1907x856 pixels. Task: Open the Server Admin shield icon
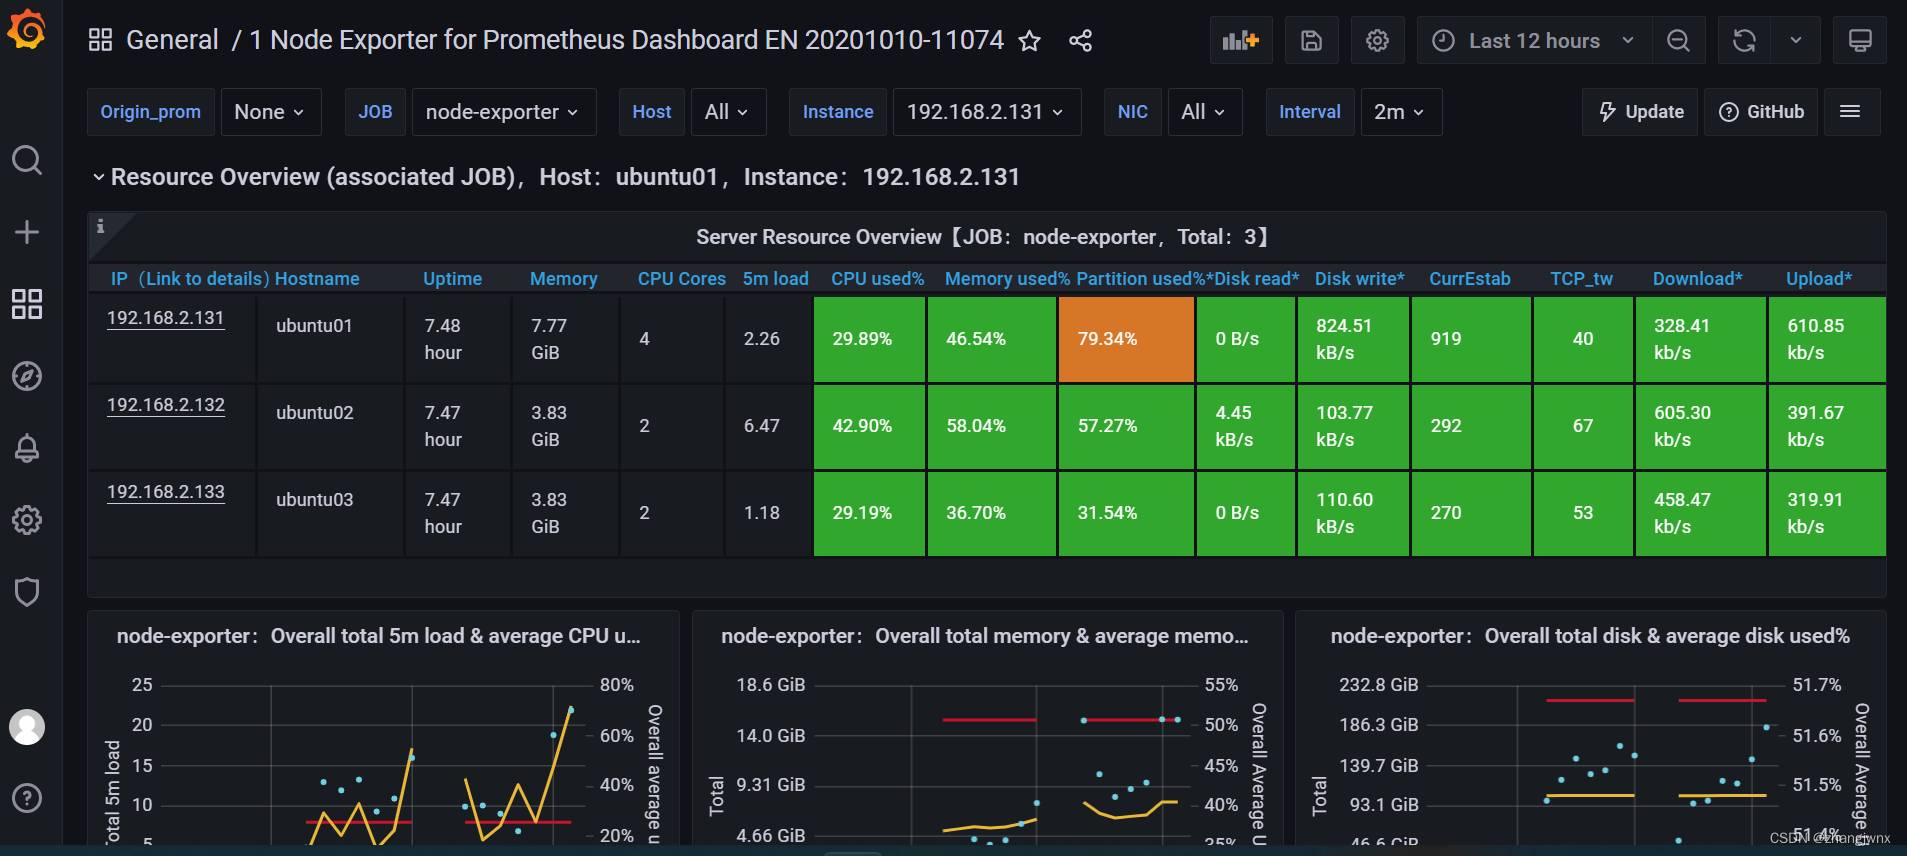[x=27, y=592]
